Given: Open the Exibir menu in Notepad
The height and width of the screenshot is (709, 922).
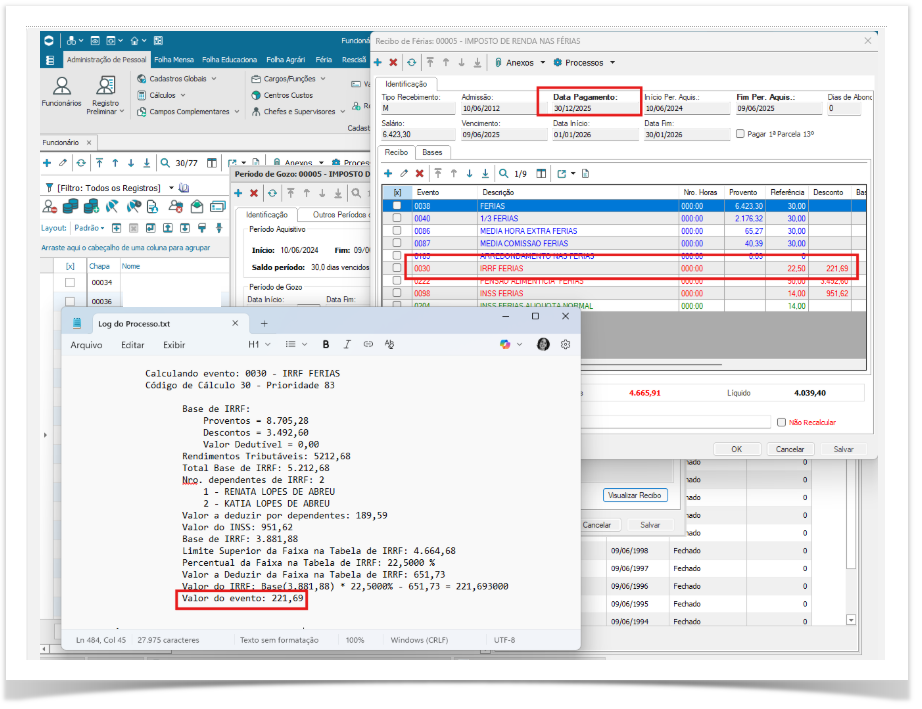Looking at the screenshot, I should pyautogui.click(x=174, y=345).
